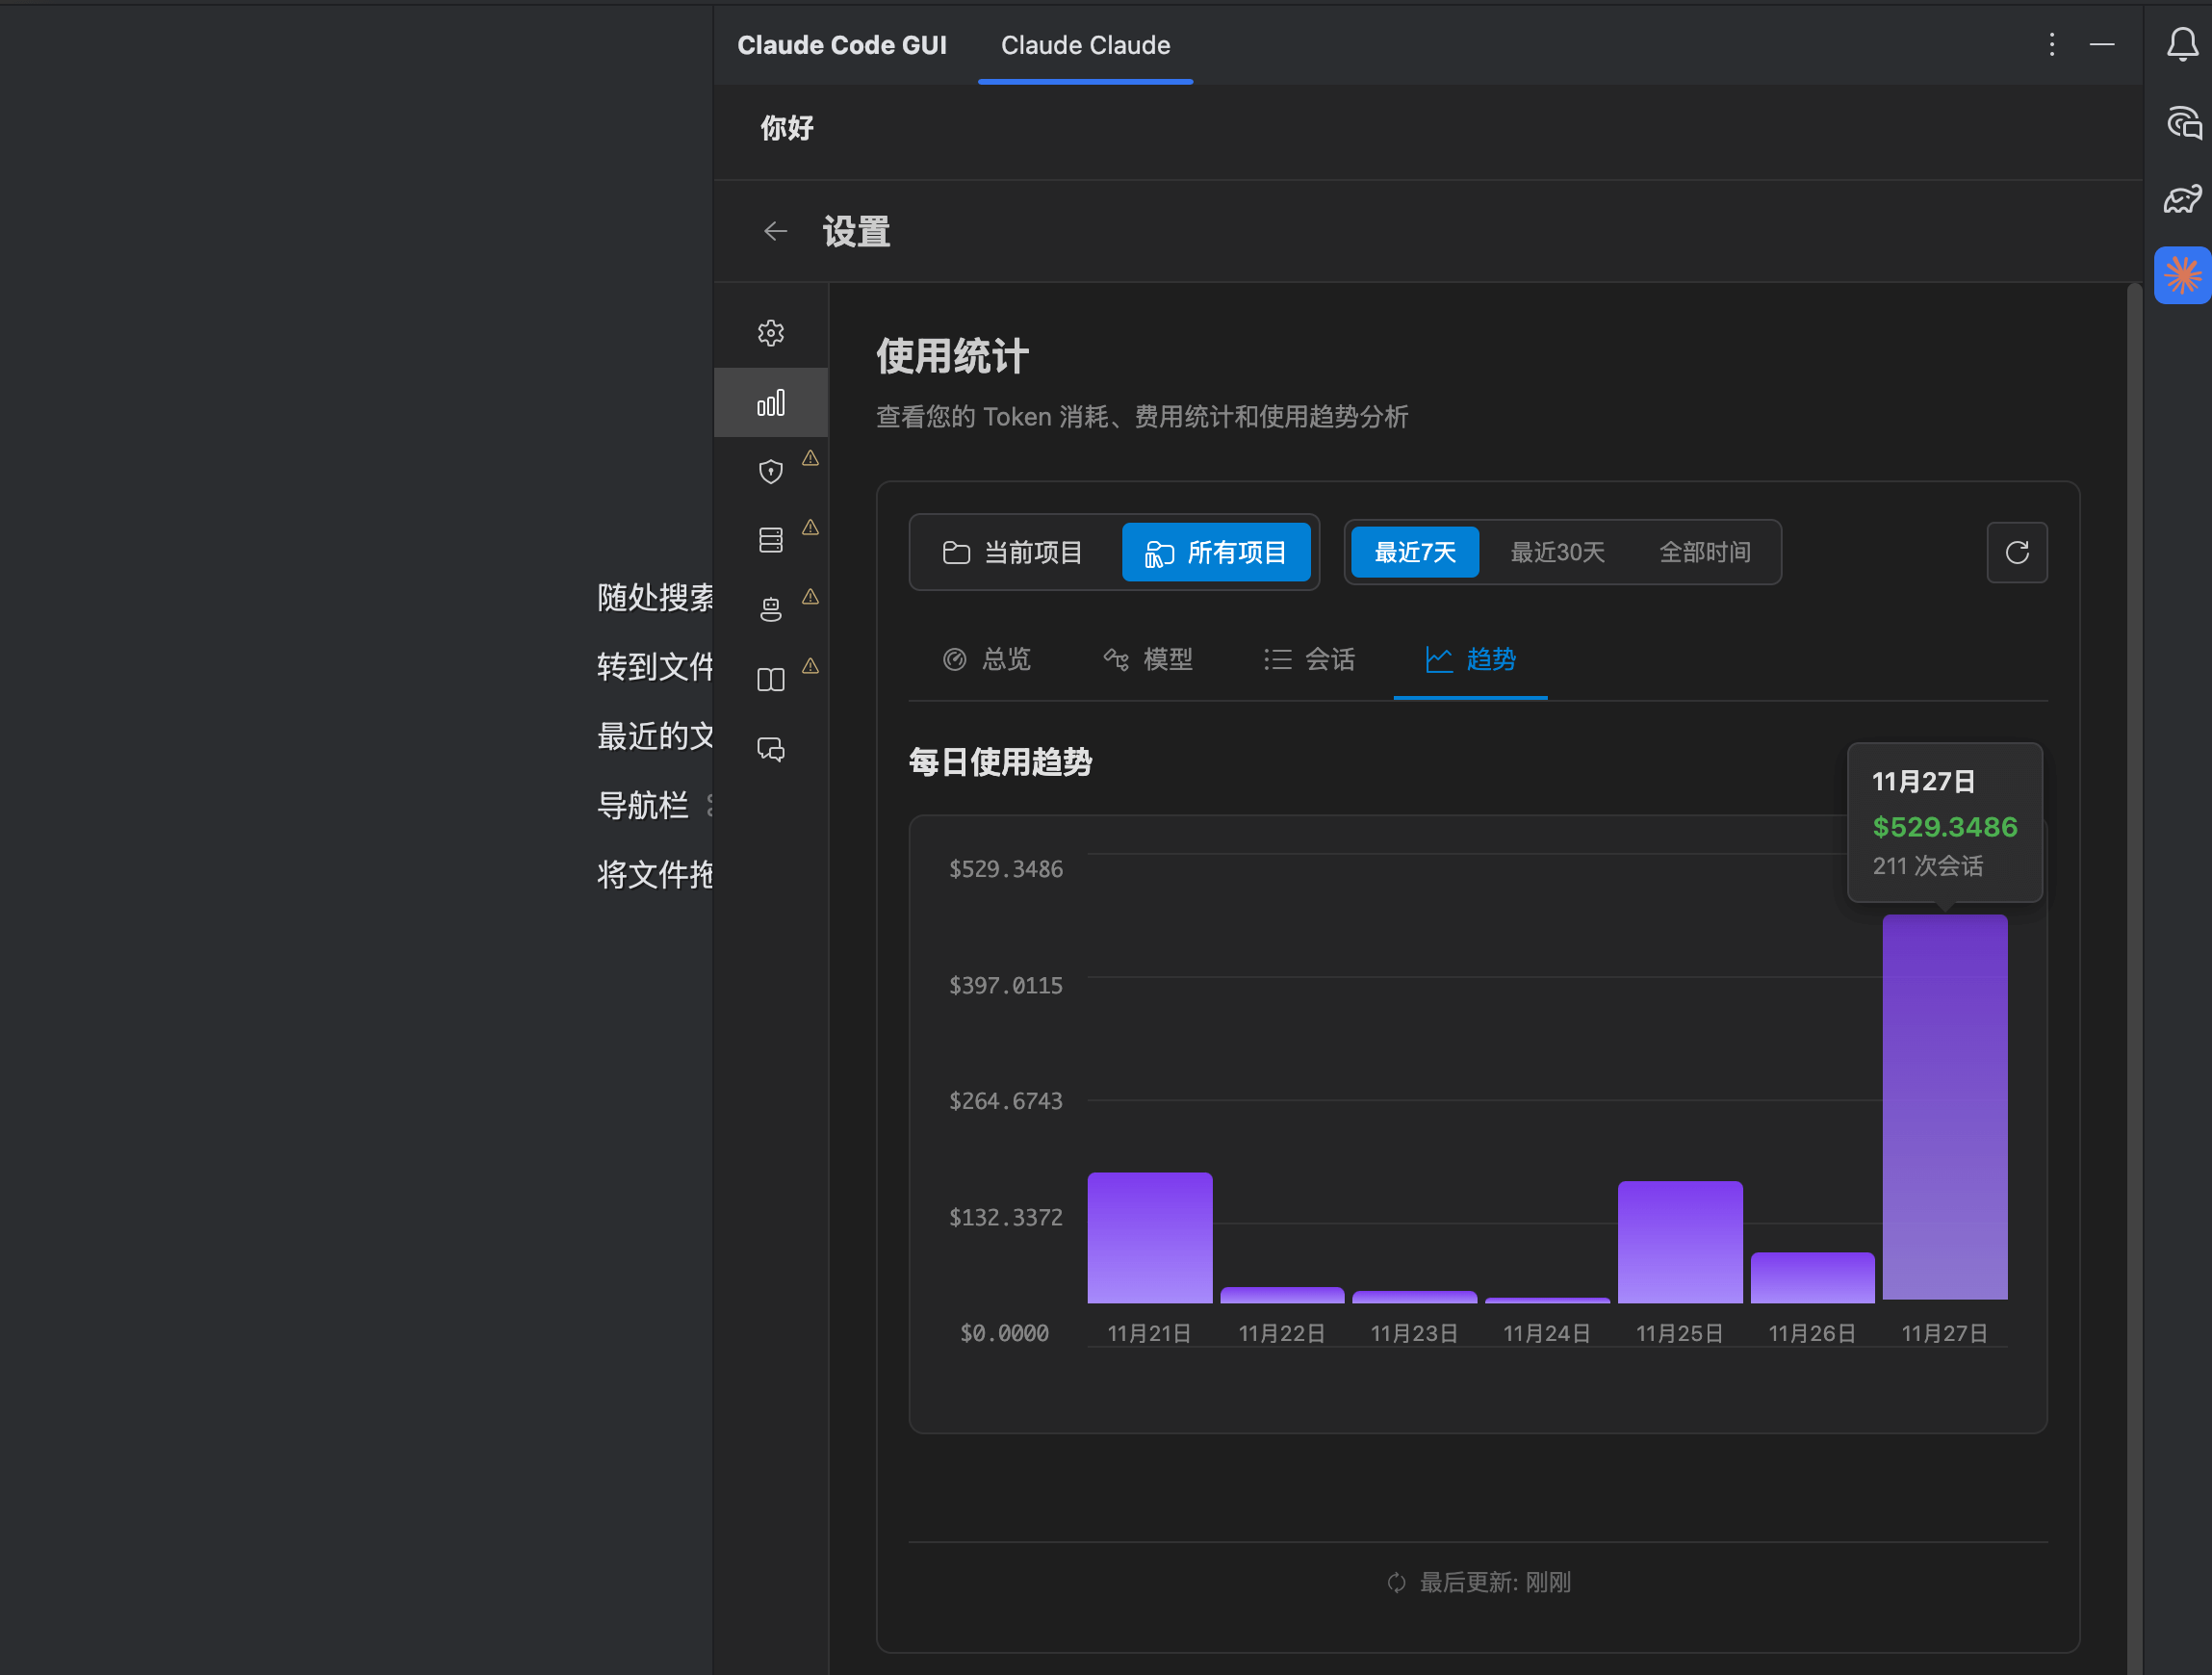Select the 会话 tab
Viewport: 2212px width, 1675px height.
(1311, 659)
